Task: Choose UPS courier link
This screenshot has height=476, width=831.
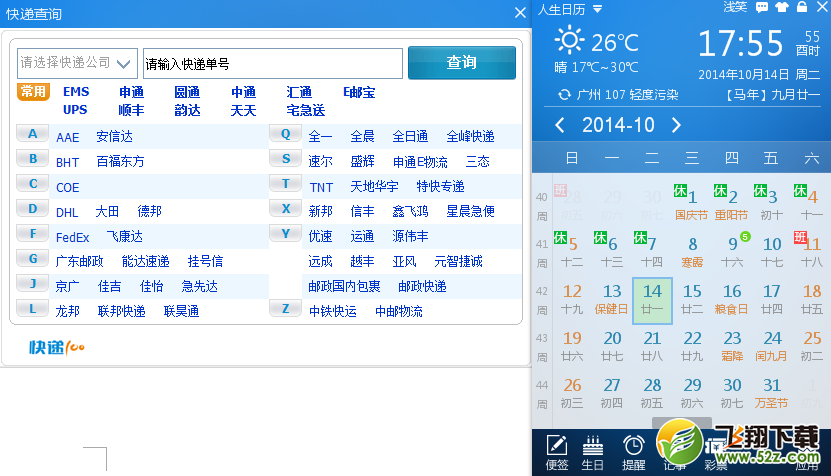Action: [75, 110]
